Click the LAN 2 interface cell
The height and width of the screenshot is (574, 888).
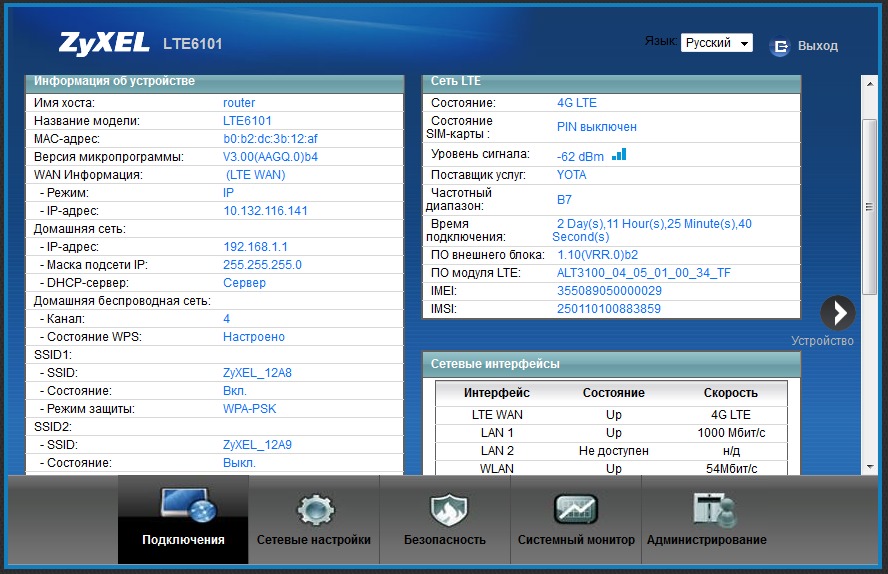tap(497, 451)
